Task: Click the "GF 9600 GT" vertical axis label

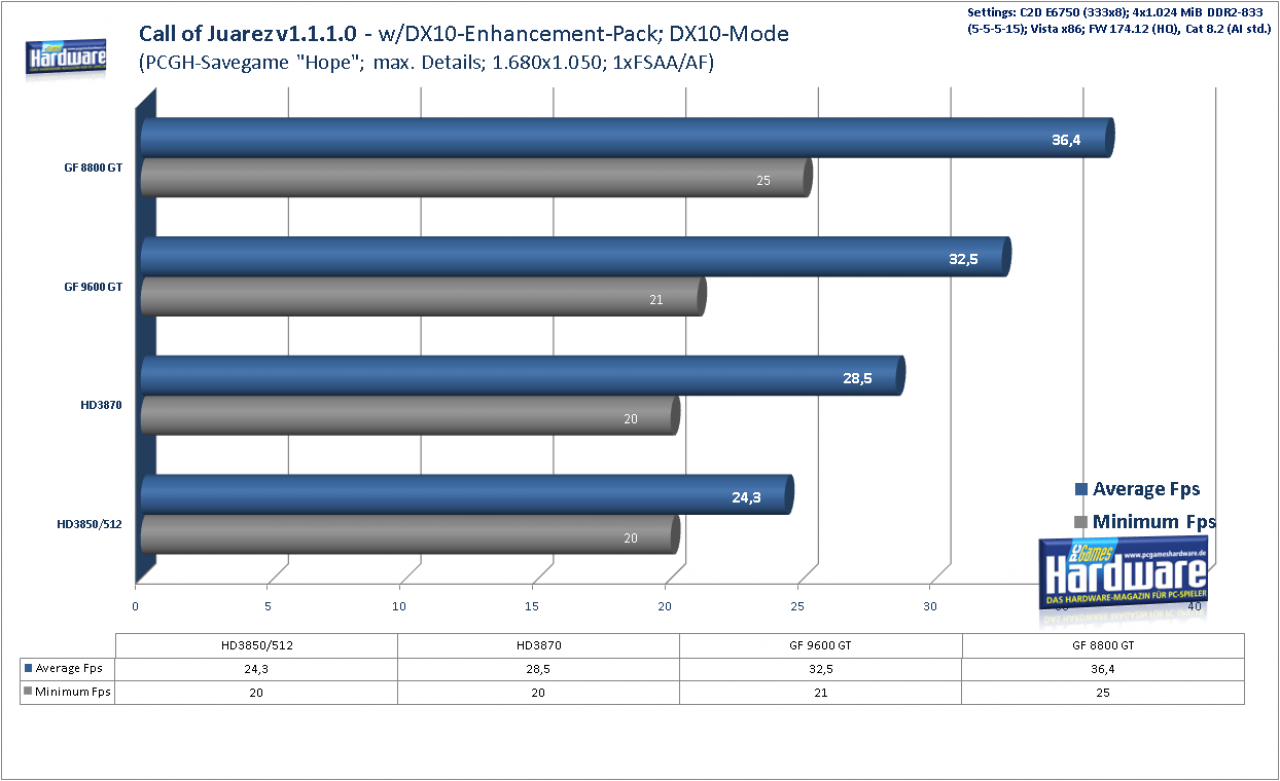Action: 93,286
